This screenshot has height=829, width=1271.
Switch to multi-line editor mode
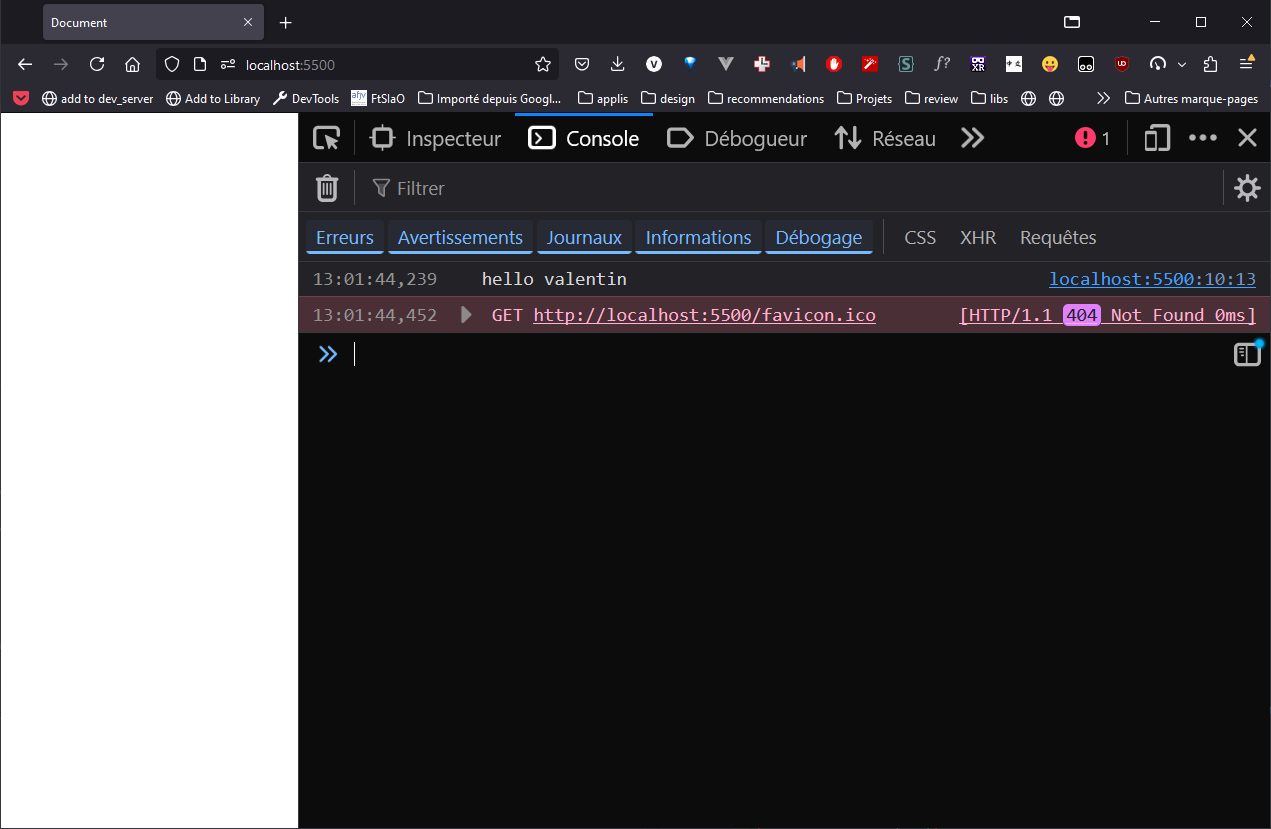[1247, 354]
